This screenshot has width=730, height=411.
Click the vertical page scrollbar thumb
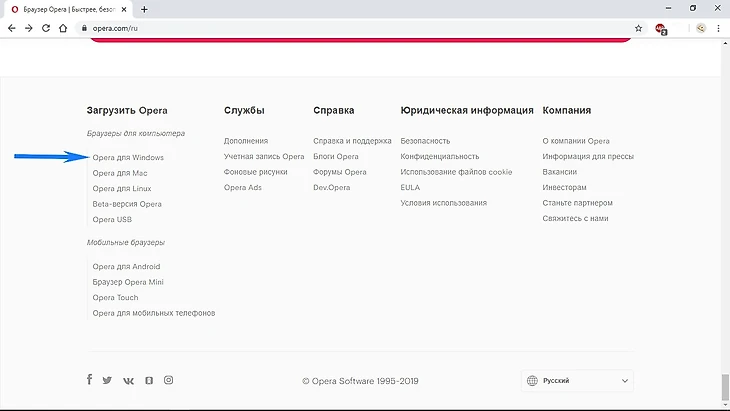[725, 387]
